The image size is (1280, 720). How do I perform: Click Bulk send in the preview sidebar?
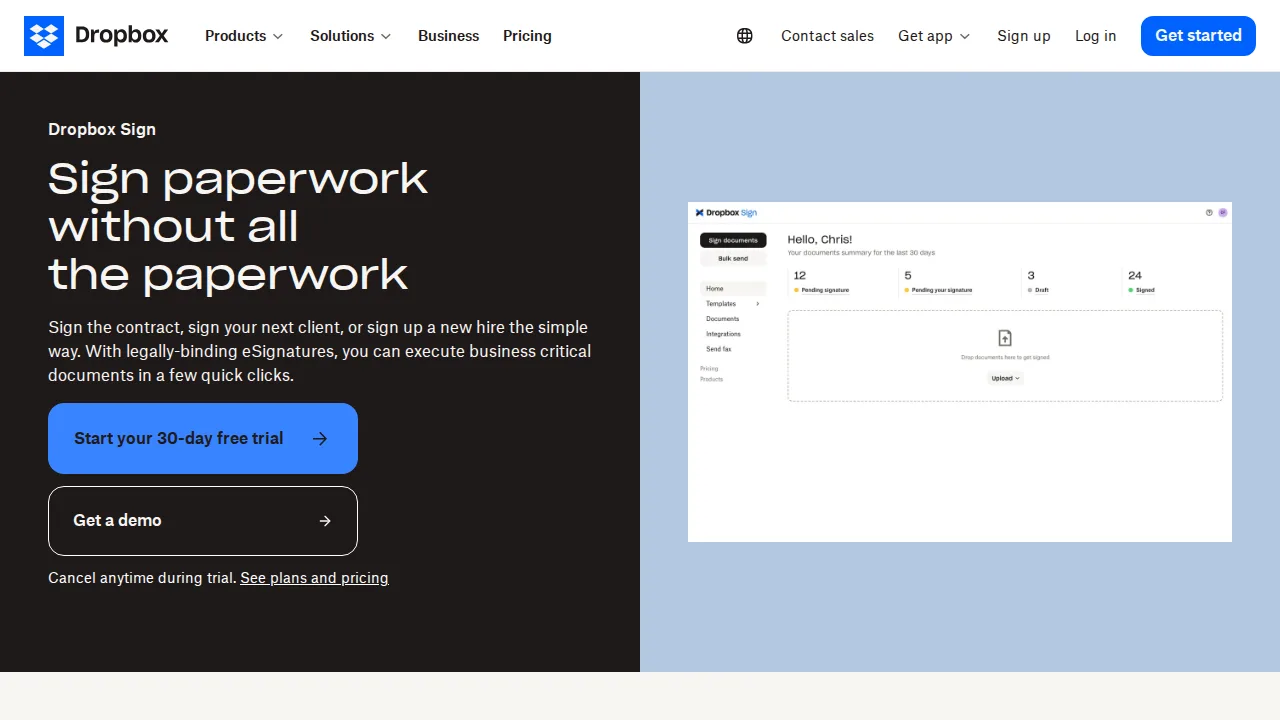coord(733,258)
